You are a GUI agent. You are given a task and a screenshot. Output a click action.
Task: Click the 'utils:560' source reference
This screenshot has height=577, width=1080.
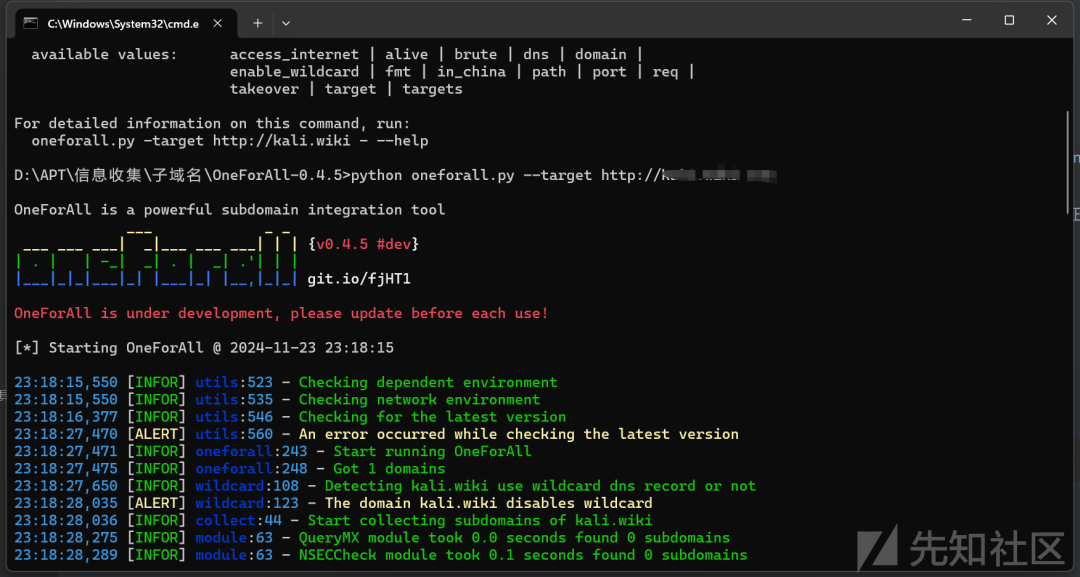(x=234, y=434)
